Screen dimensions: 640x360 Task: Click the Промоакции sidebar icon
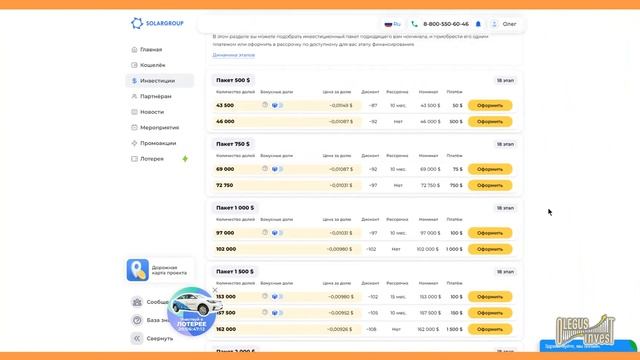134,143
